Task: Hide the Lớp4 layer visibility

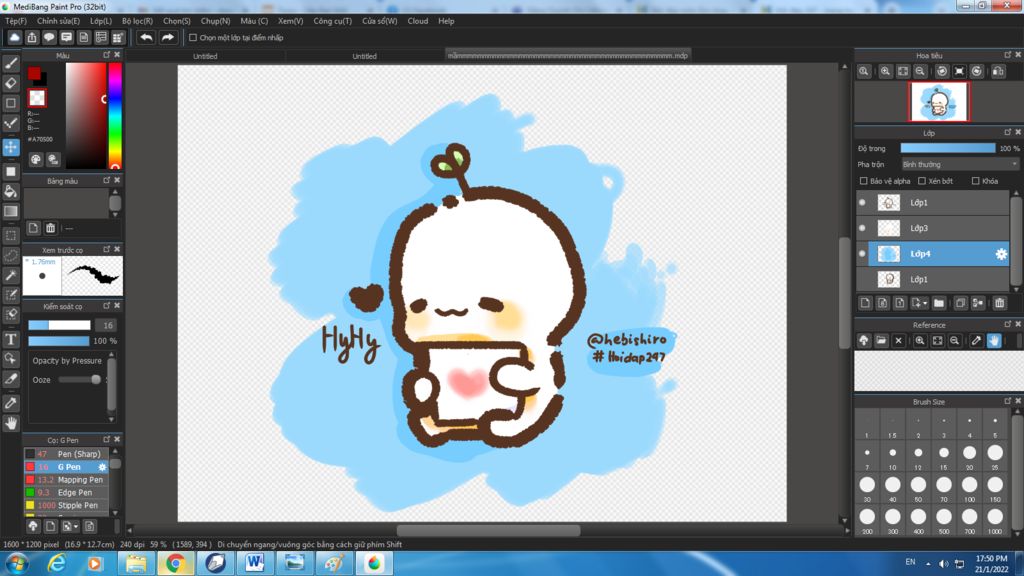Action: click(862, 253)
